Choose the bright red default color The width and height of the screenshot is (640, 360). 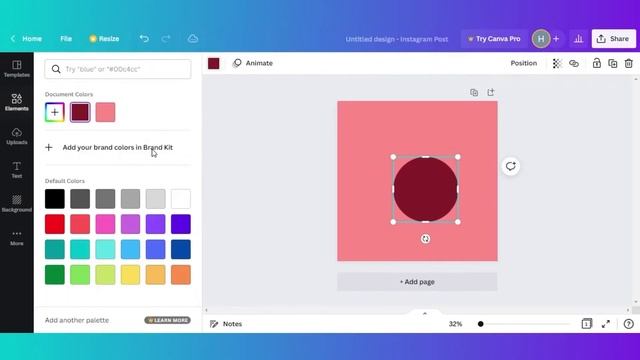(x=55, y=224)
